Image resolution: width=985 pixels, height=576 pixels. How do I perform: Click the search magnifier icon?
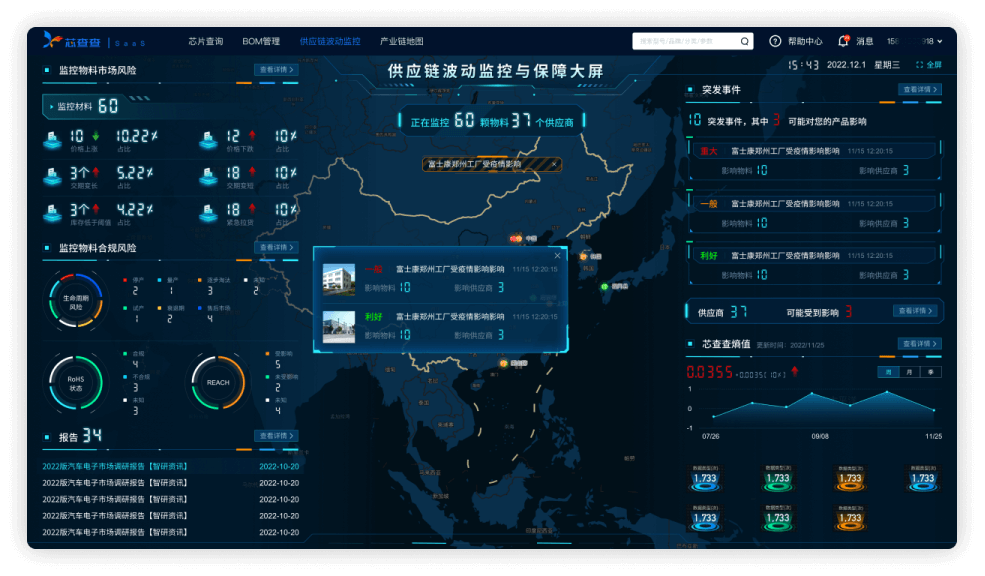pos(745,42)
